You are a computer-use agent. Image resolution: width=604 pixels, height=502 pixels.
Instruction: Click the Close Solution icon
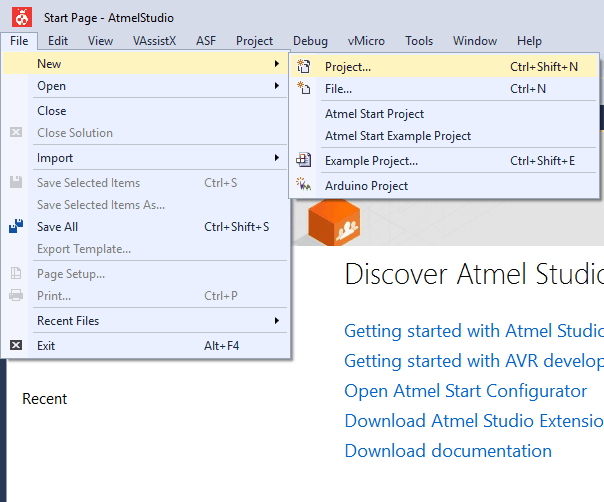click(x=16, y=132)
